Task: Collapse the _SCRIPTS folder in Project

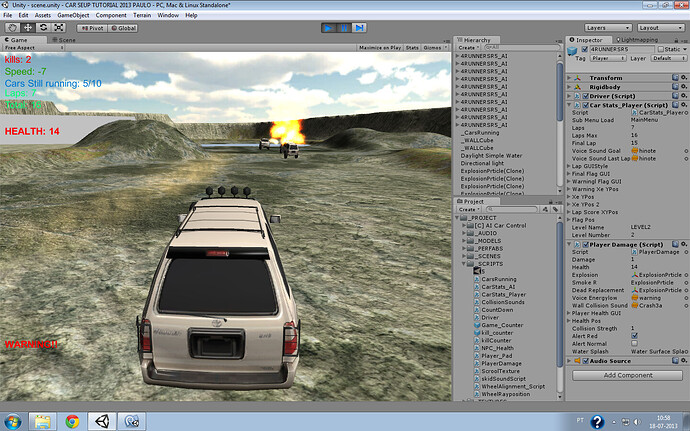Action: (464, 264)
